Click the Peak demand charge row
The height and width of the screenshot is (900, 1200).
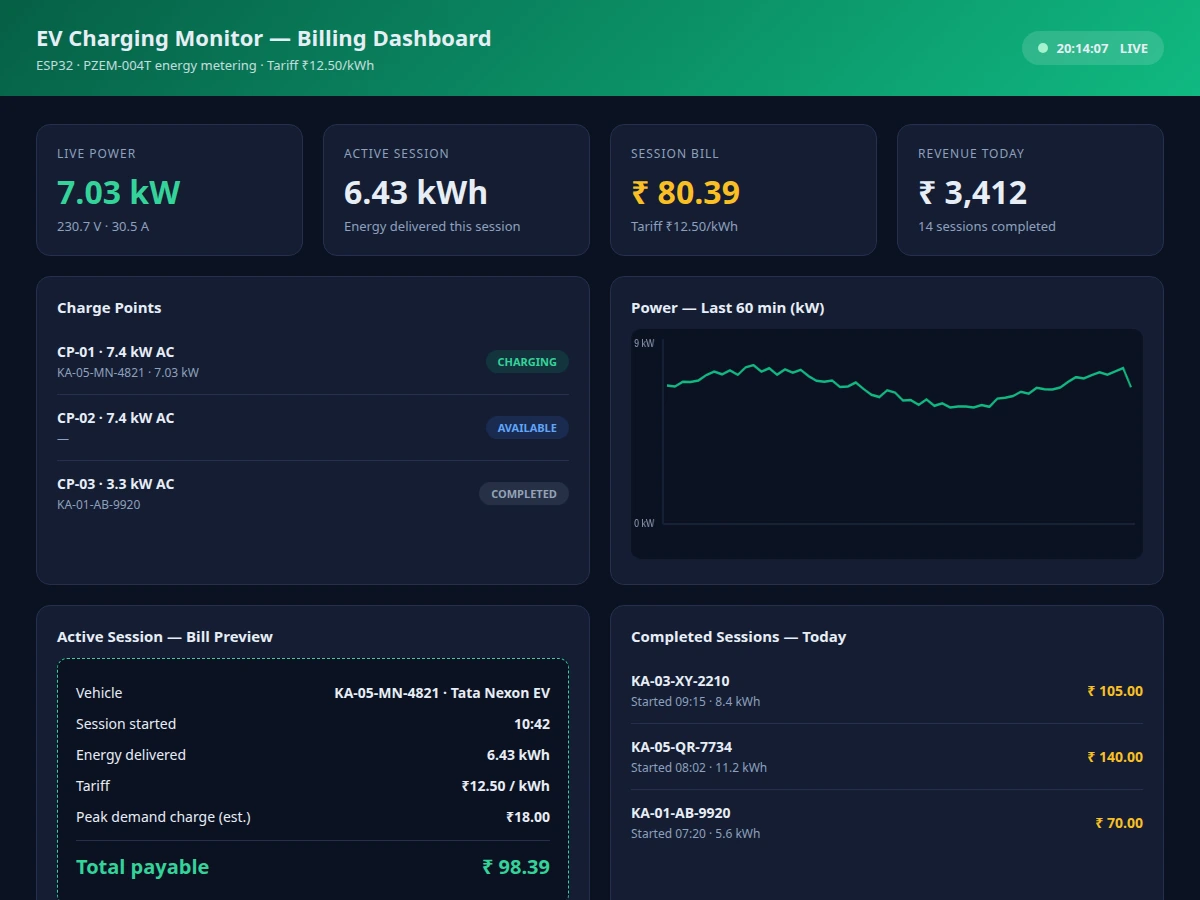(313, 817)
